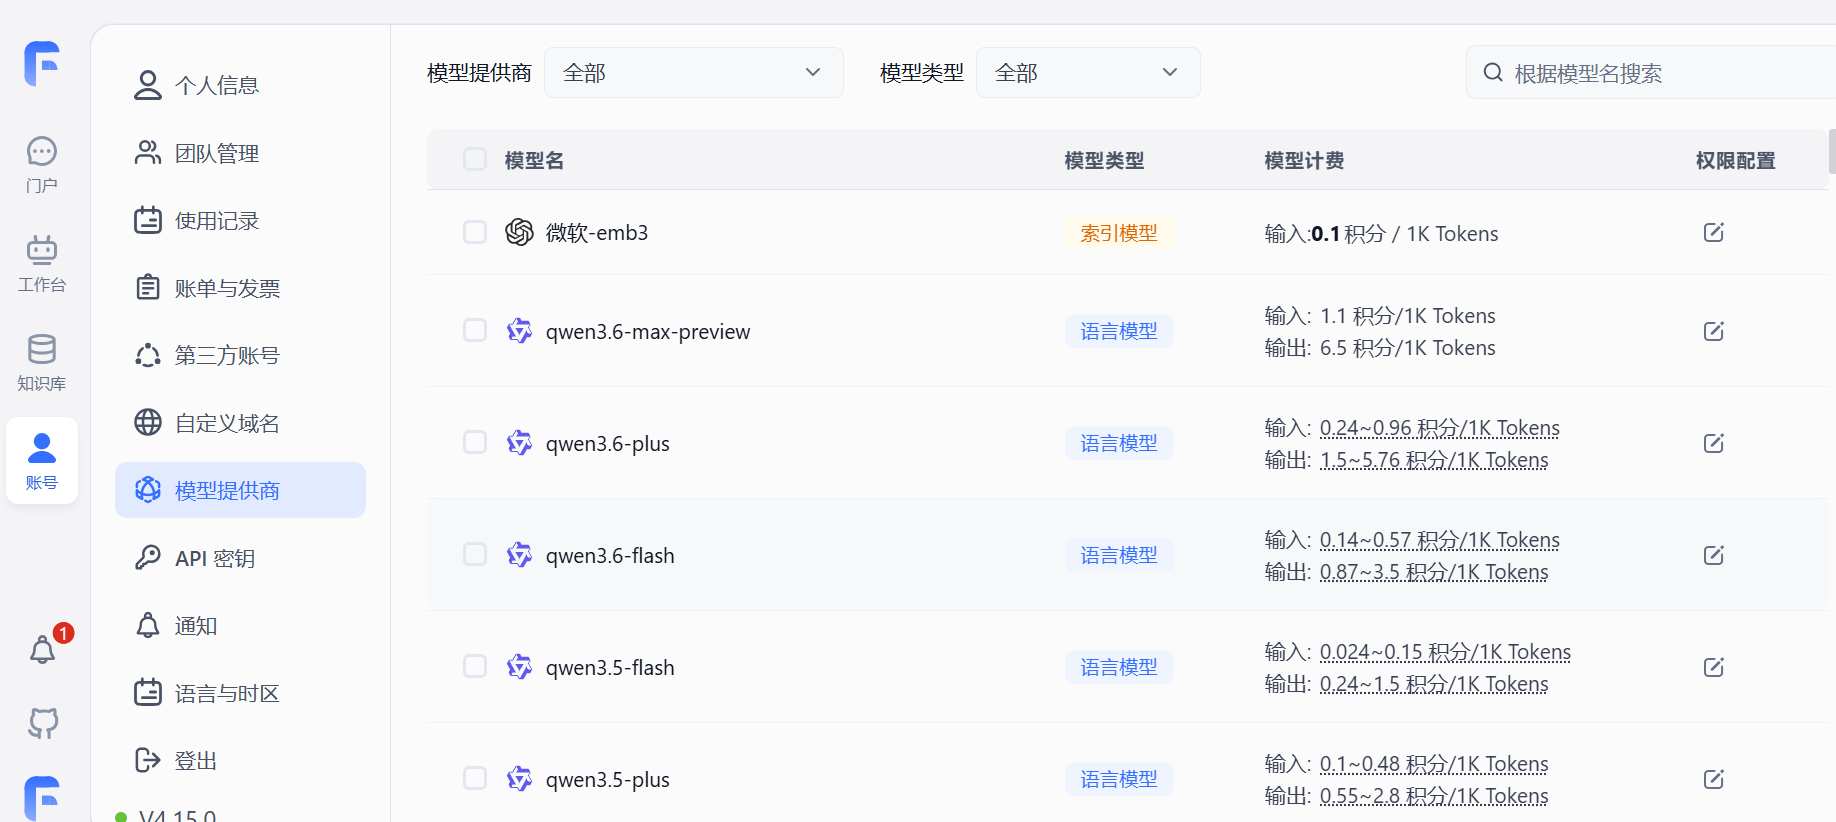Click the Qwen logo beside qwen3.6-plus
This screenshot has width=1836, height=822.
point(519,443)
